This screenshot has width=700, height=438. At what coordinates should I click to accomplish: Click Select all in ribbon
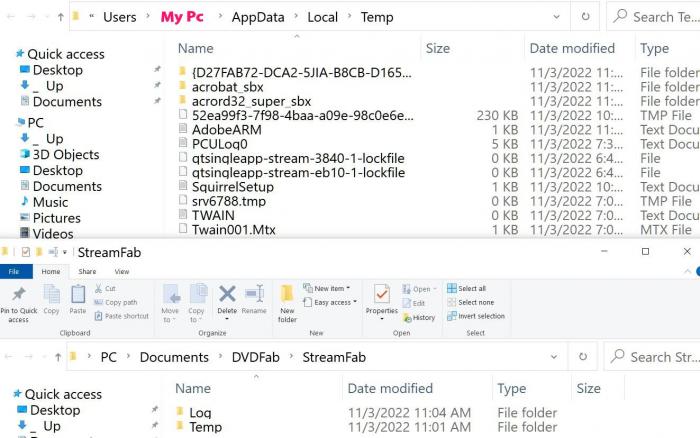coord(467,288)
